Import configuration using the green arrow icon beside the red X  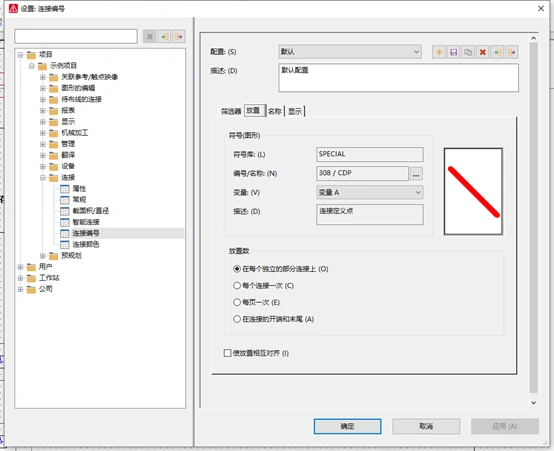(497, 52)
